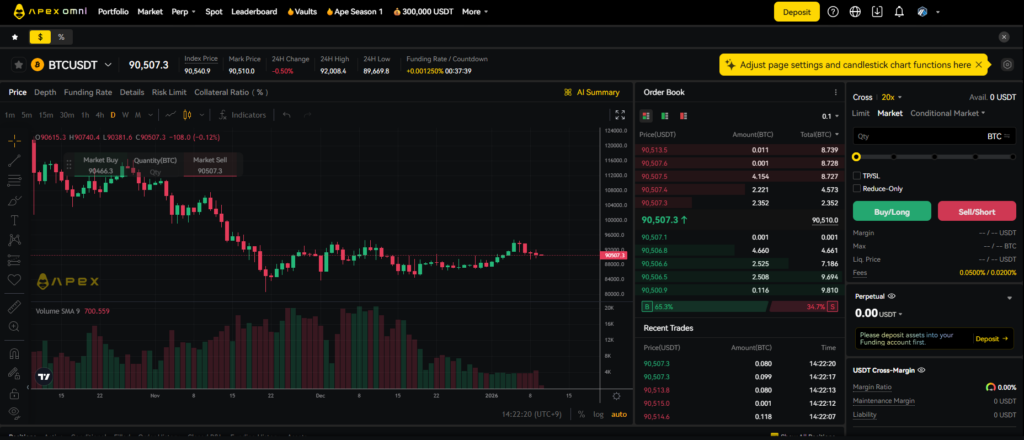Click the Sell/Short button
The image size is (1024, 440).
977,212
